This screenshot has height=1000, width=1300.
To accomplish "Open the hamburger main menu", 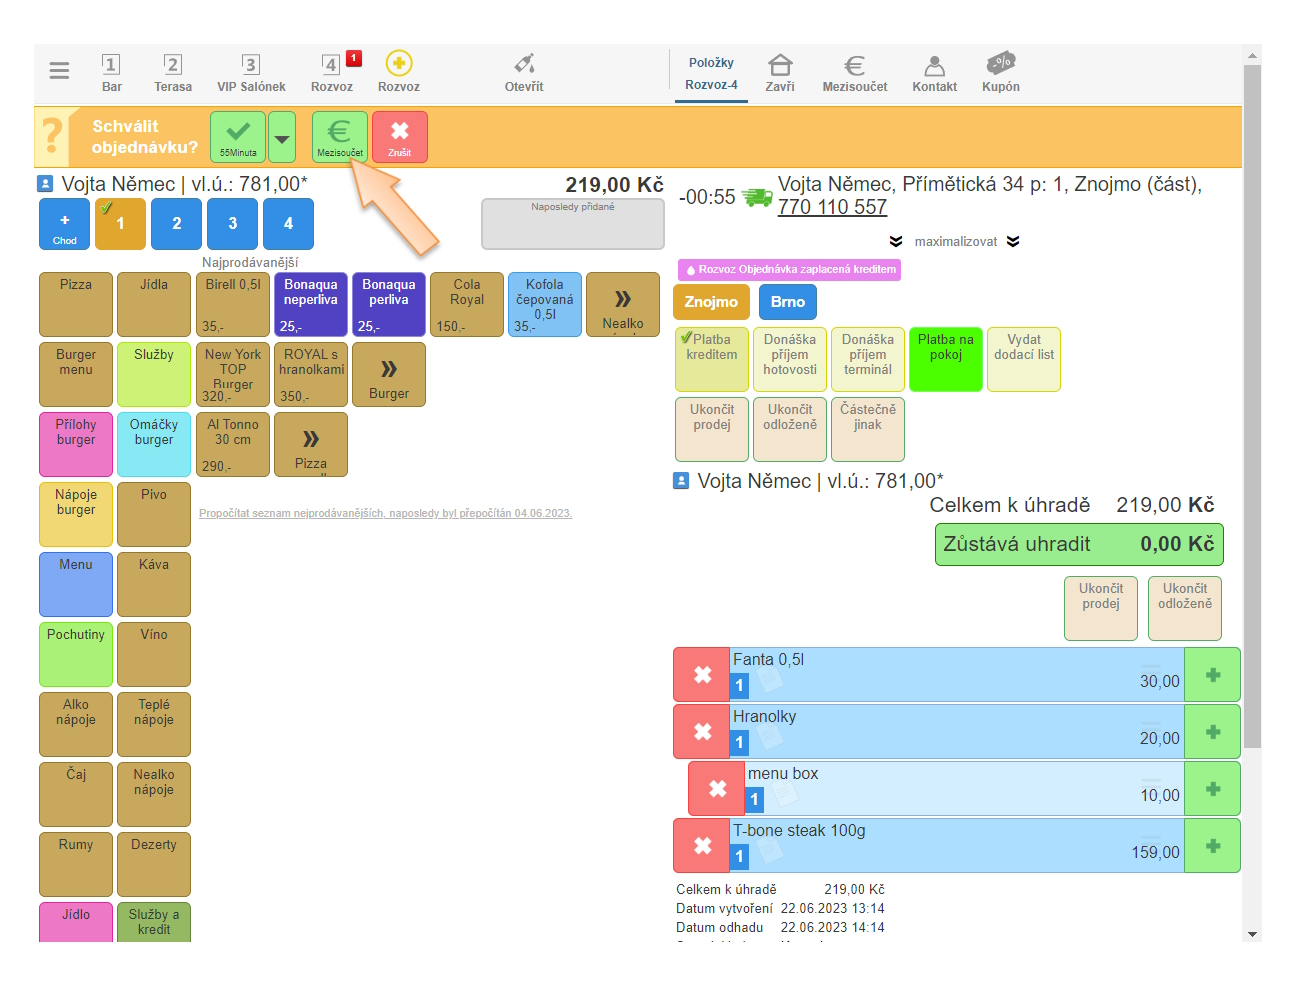I will coord(59,71).
